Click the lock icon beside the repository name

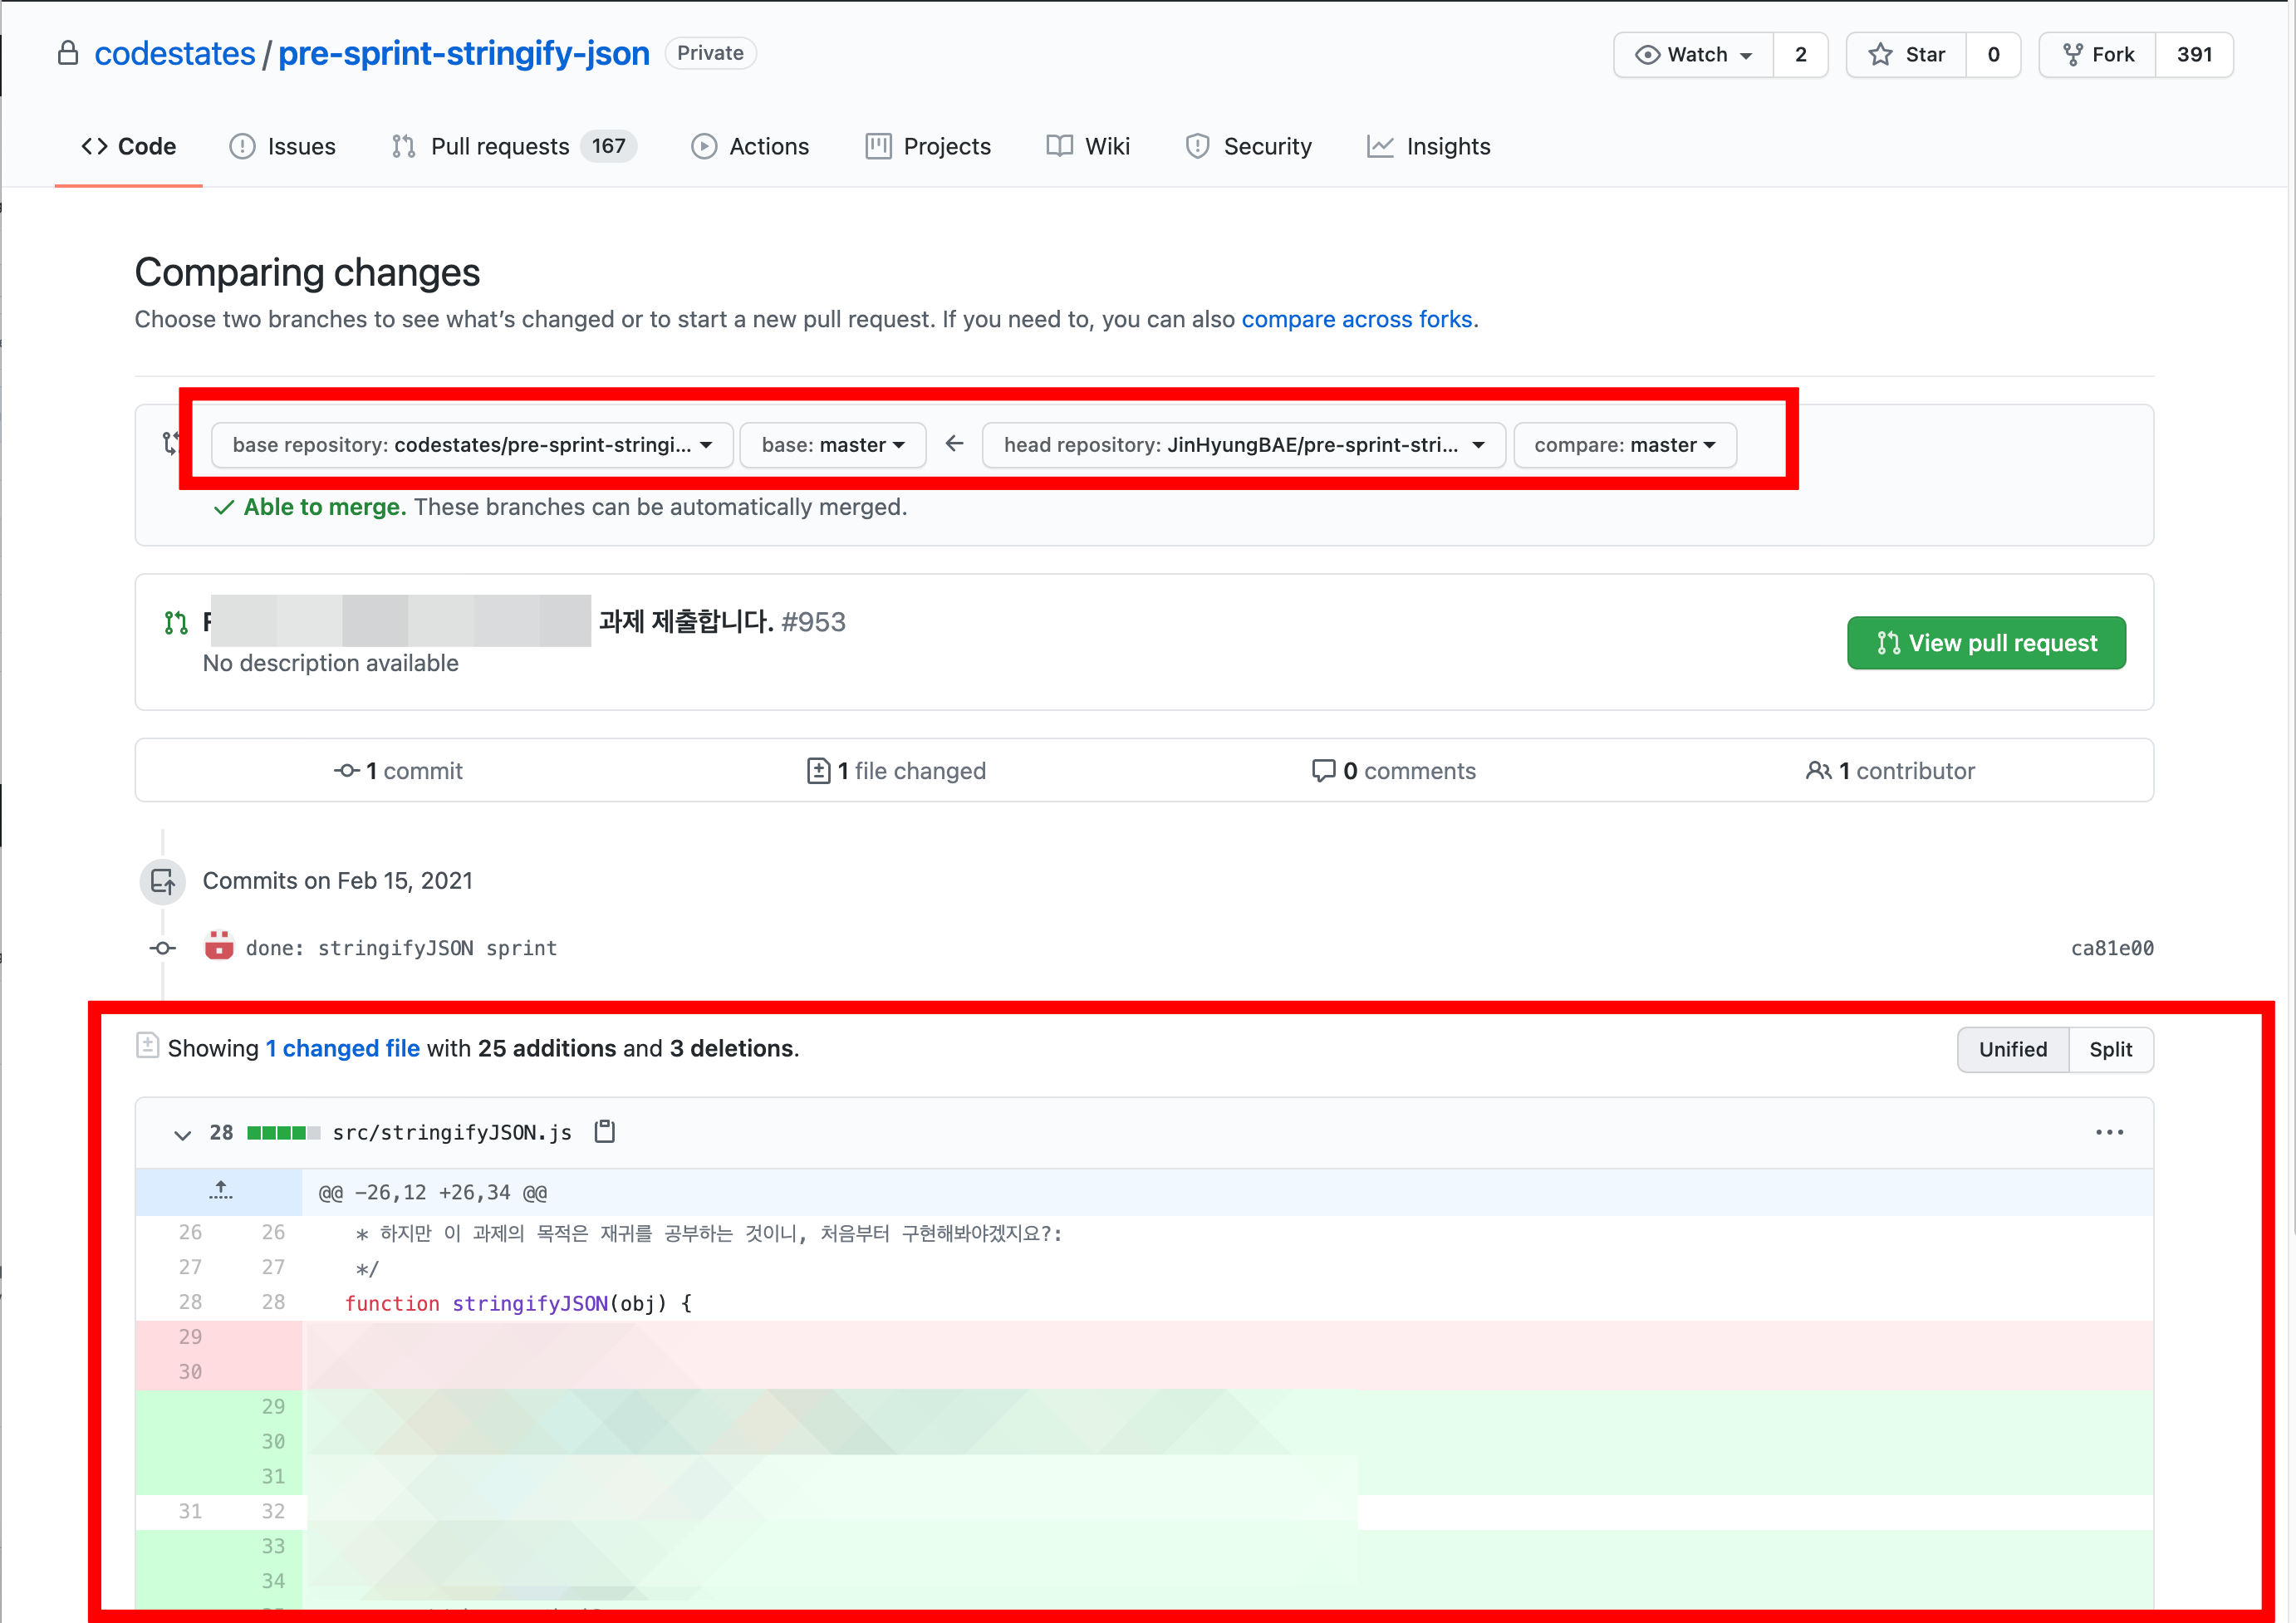tap(68, 53)
